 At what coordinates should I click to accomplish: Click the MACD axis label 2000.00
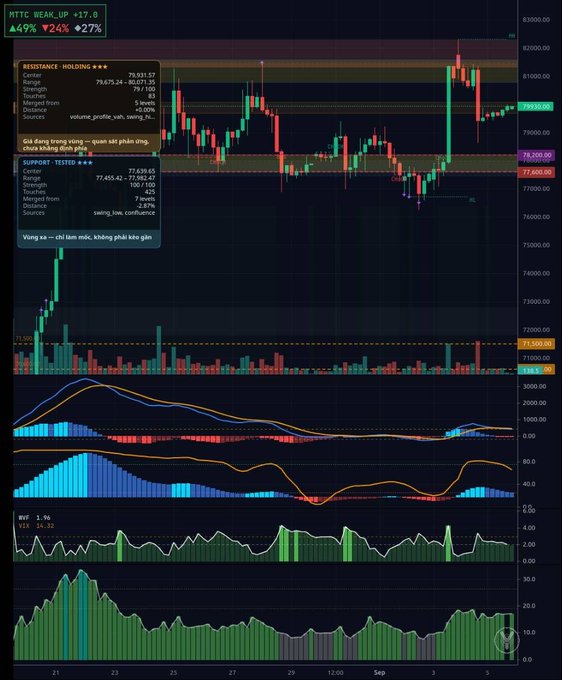(x=534, y=403)
